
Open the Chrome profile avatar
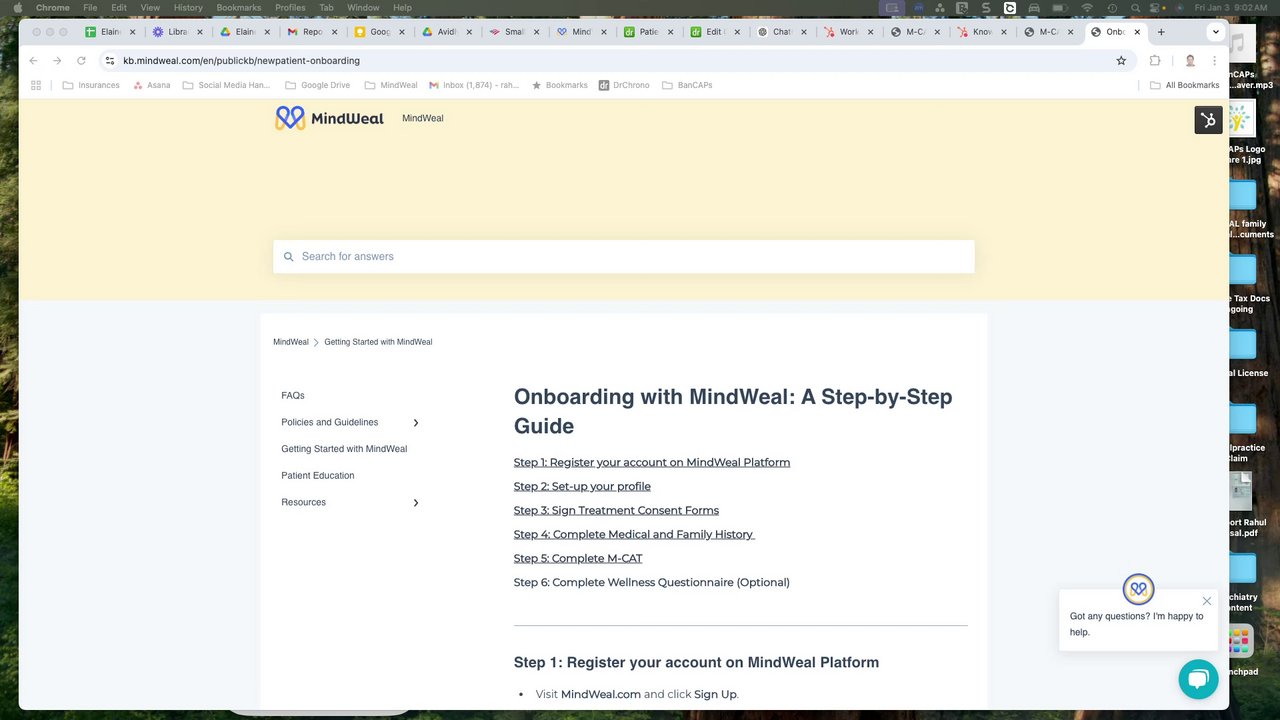coord(1190,61)
